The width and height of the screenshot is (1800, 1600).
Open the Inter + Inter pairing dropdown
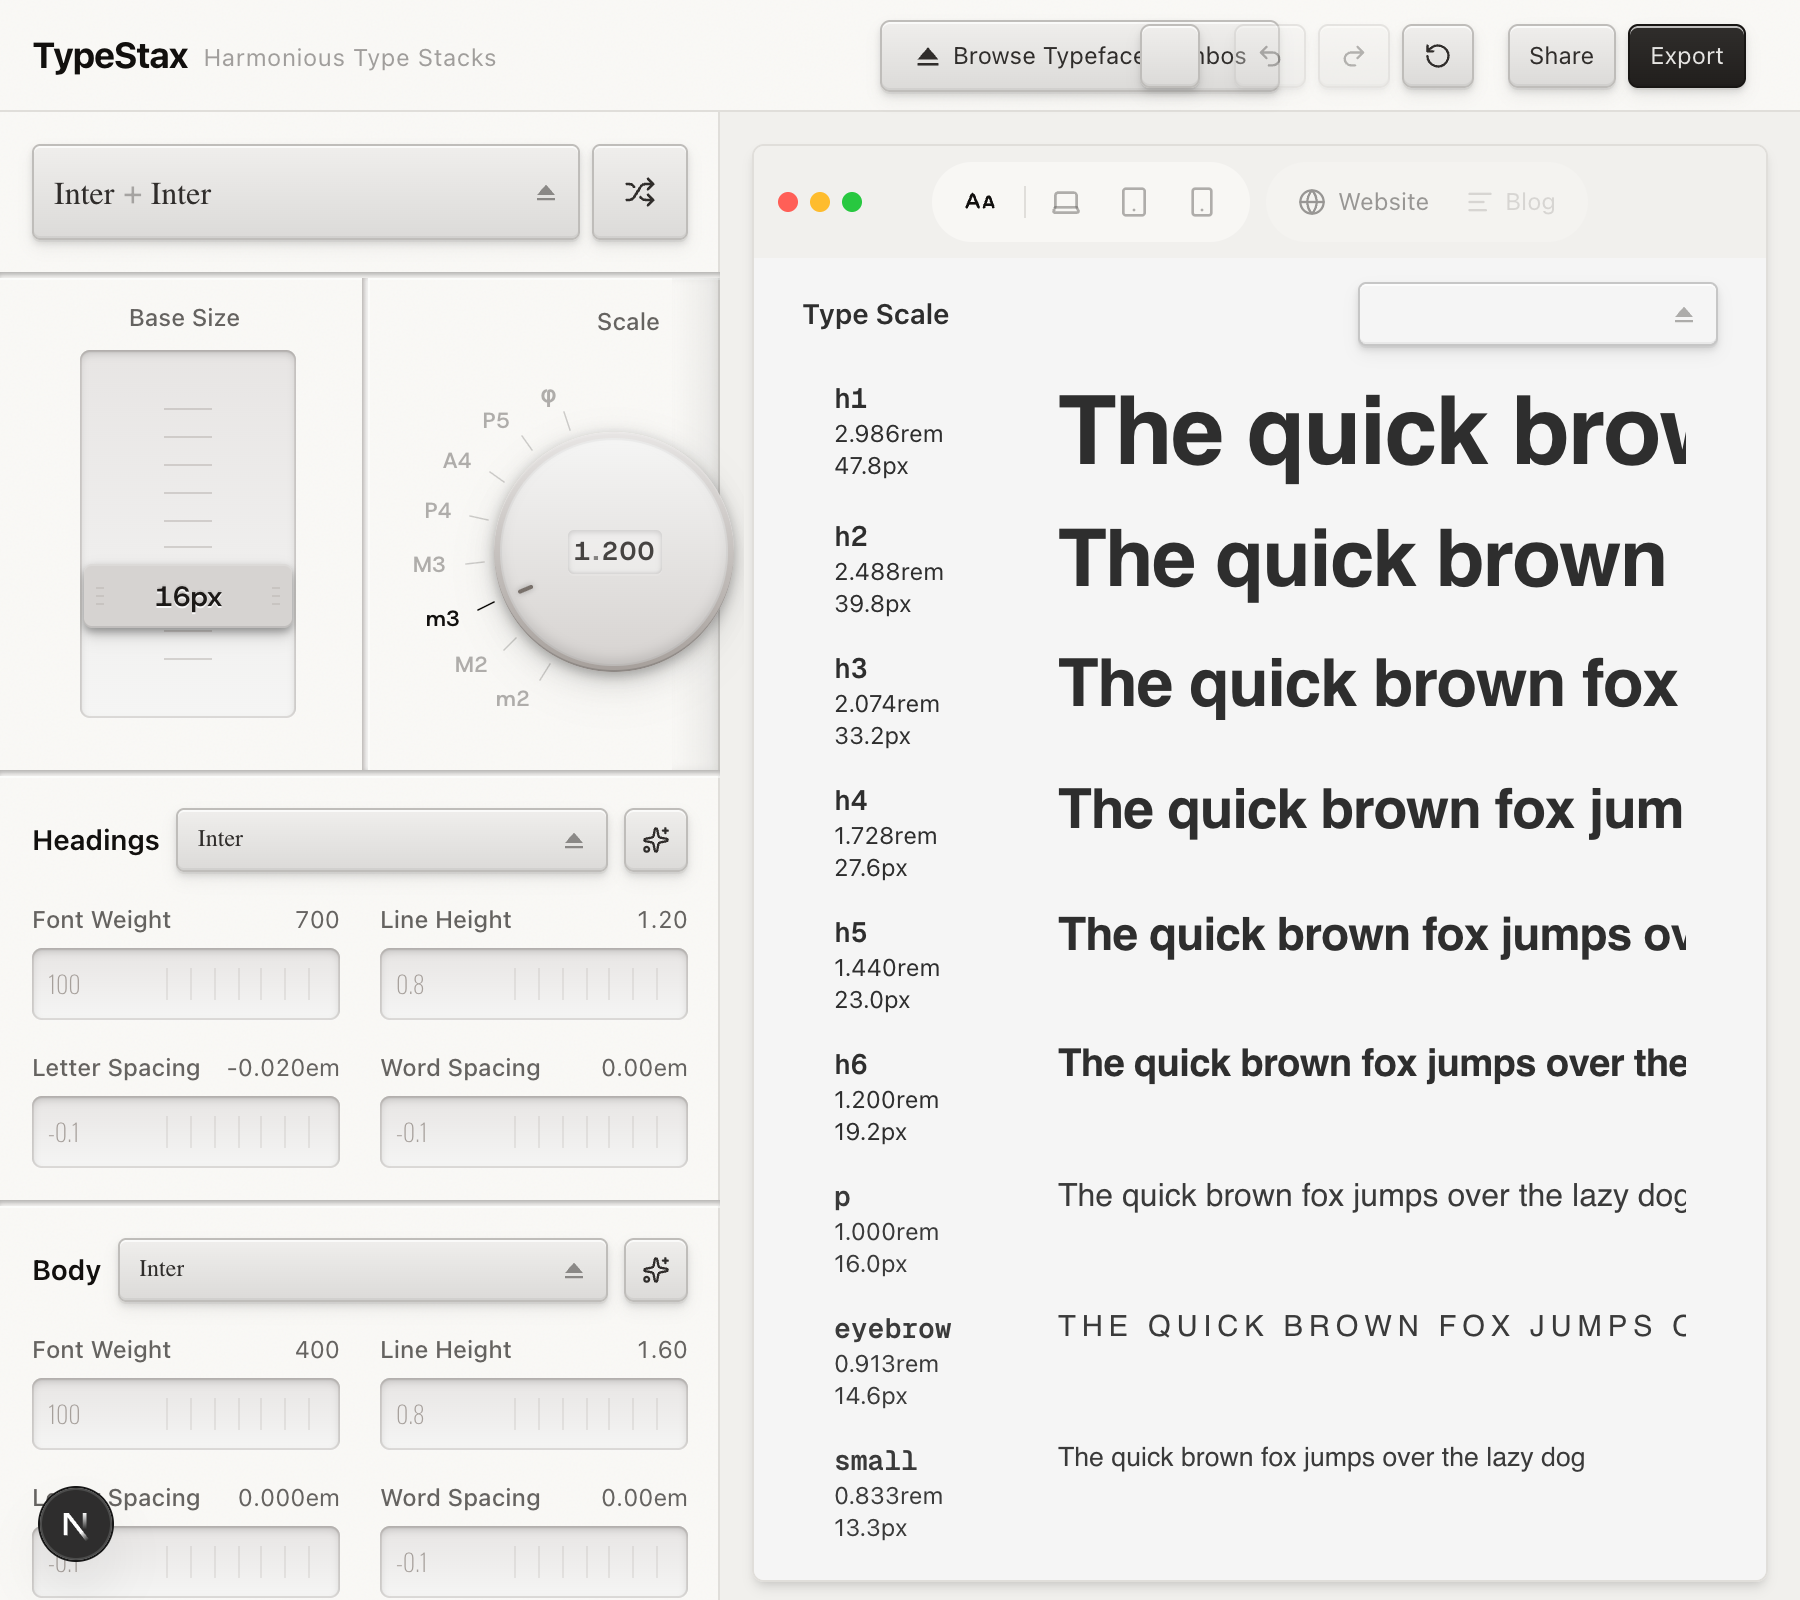click(306, 192)
